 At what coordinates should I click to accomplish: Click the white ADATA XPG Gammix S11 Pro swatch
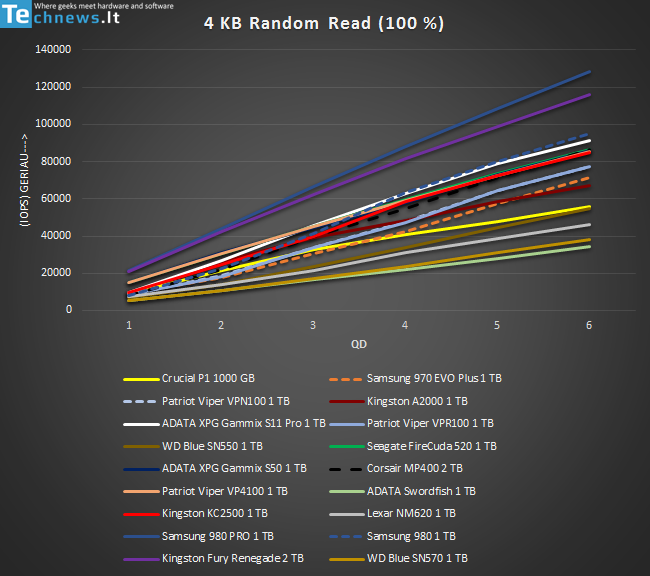click(x=141, y=424)
